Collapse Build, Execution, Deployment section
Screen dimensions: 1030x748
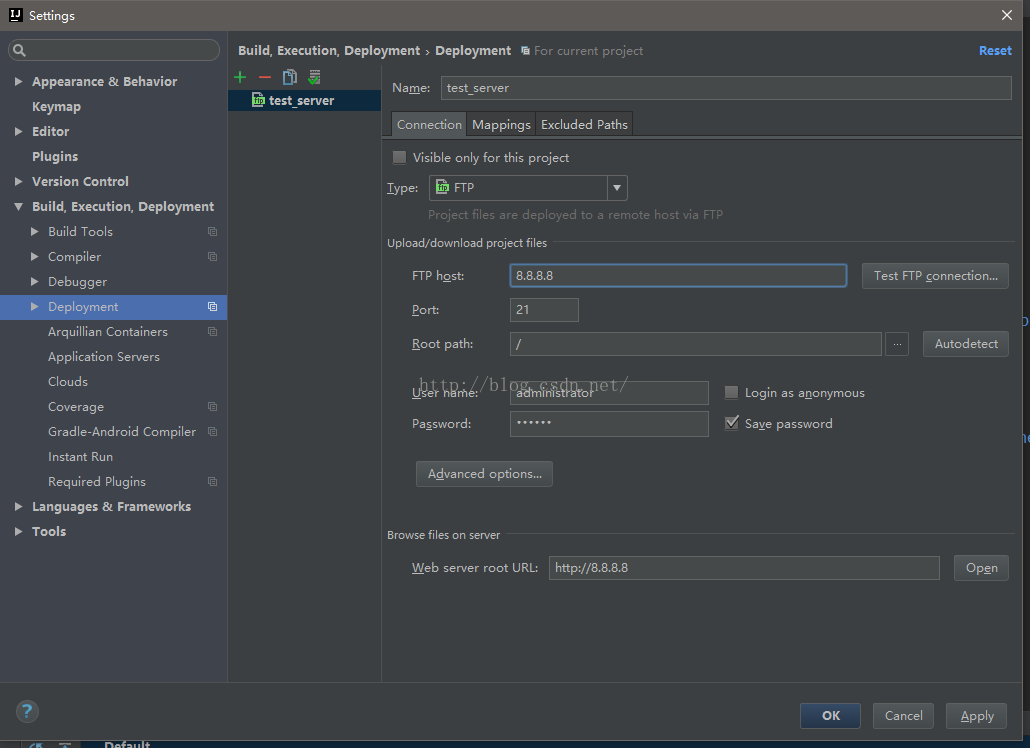18,207
